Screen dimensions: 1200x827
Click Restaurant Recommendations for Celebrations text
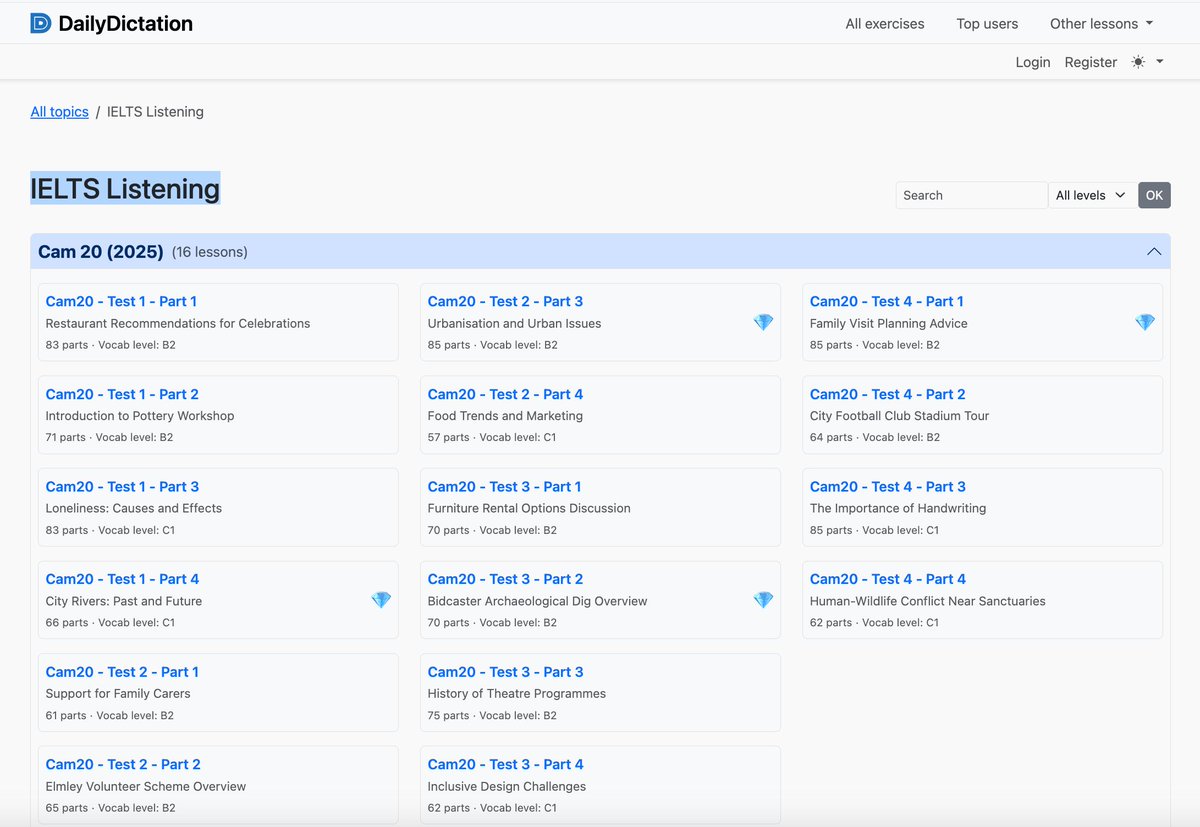click(178, 323)
